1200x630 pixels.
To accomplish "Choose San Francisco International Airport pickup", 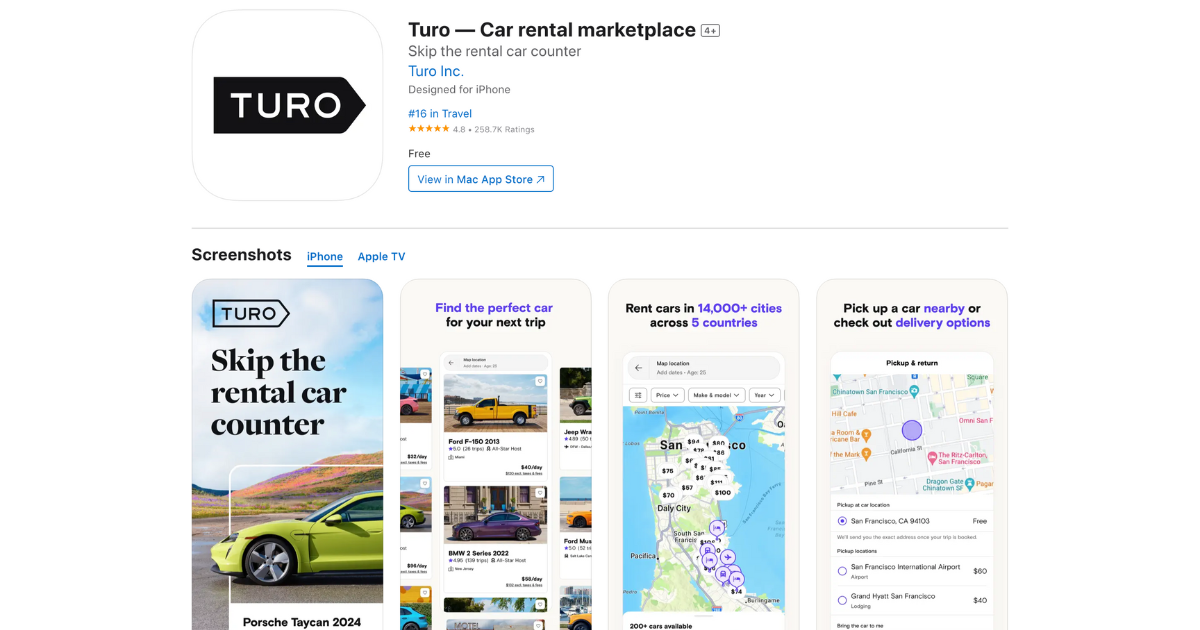I will pos(842,571).
